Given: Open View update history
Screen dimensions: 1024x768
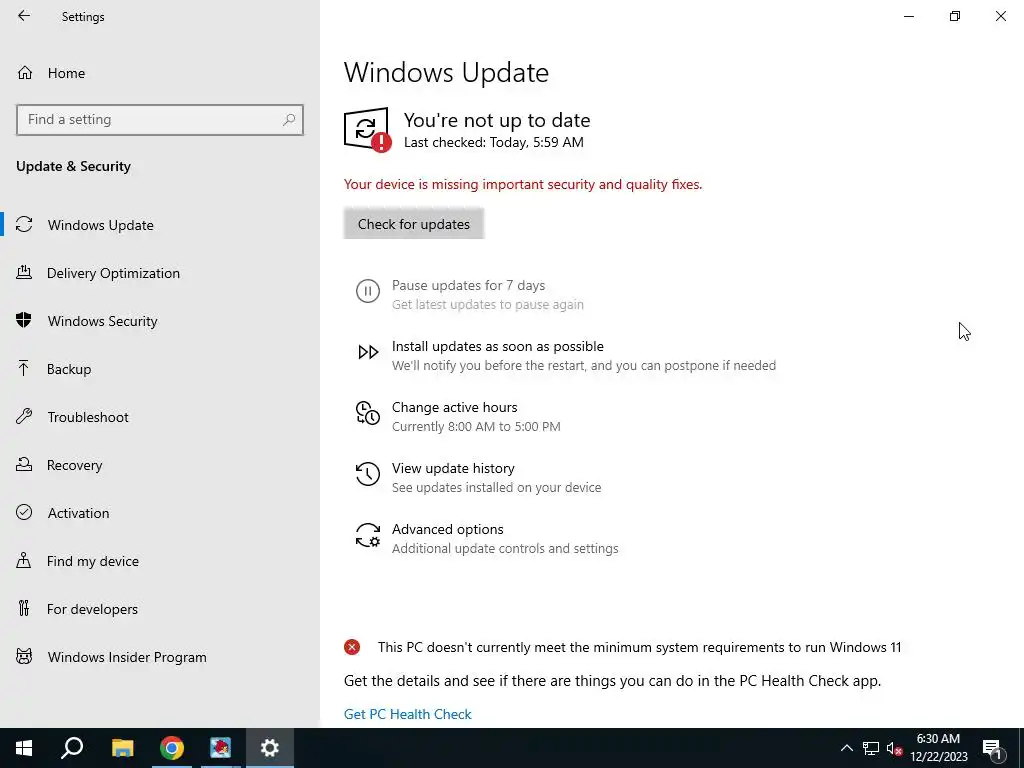Looking at the screenshot, I should (x=453, y=468).
